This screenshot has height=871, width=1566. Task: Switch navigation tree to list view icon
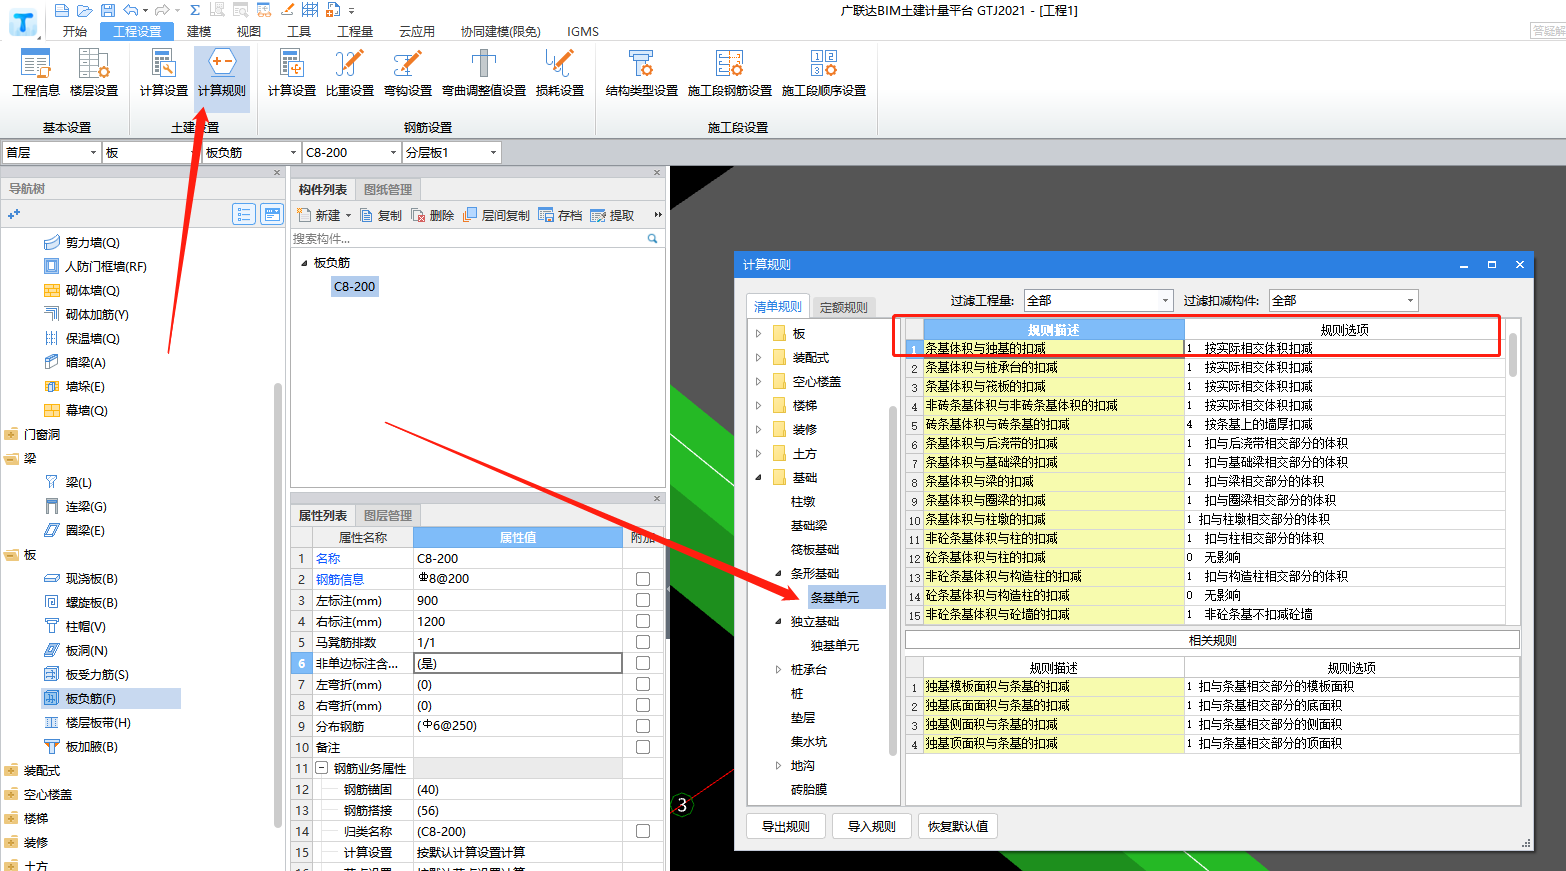tap(244, 214)
